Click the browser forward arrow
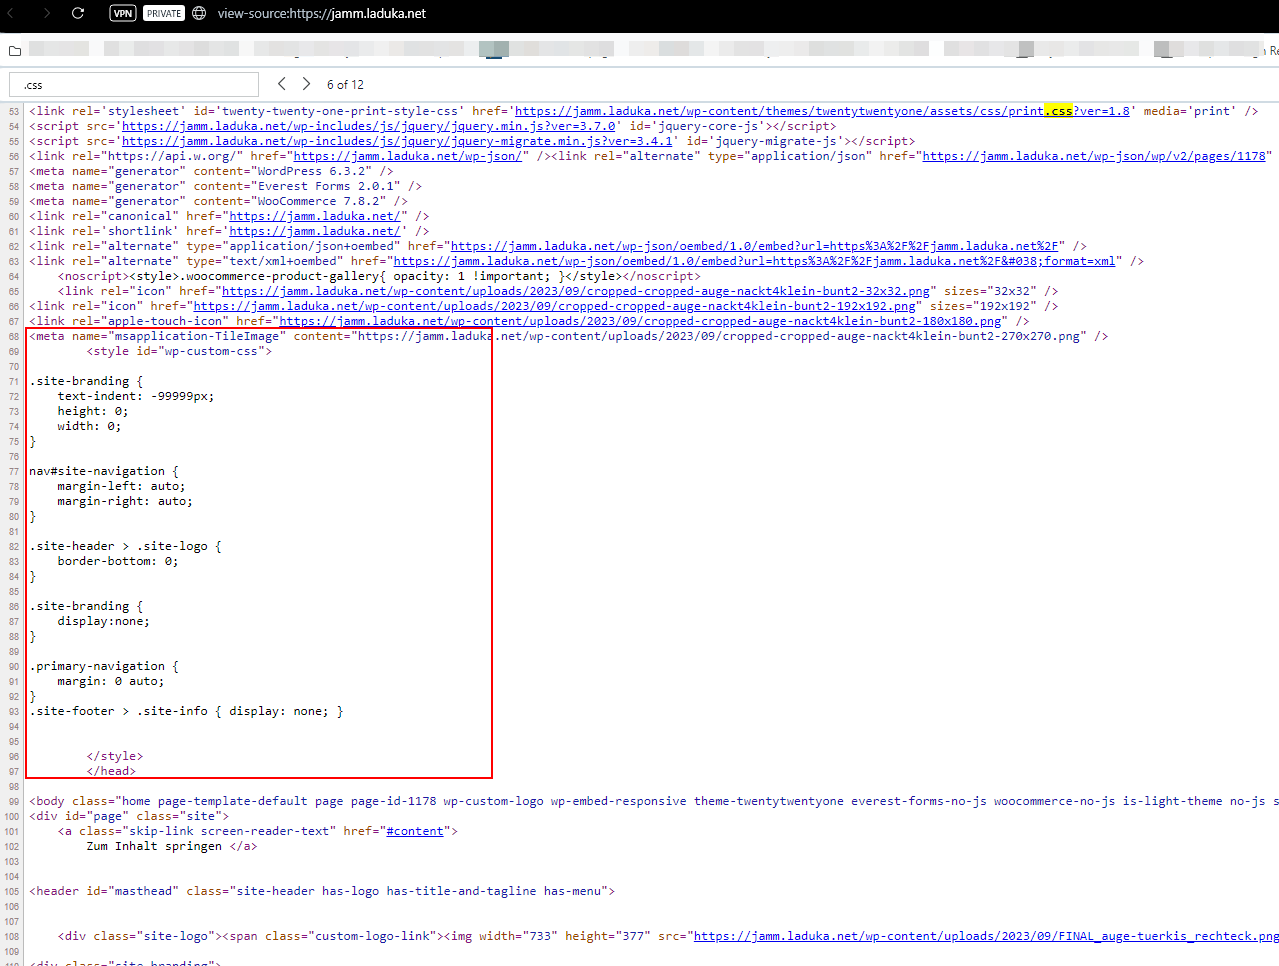 tap(46, 13)
